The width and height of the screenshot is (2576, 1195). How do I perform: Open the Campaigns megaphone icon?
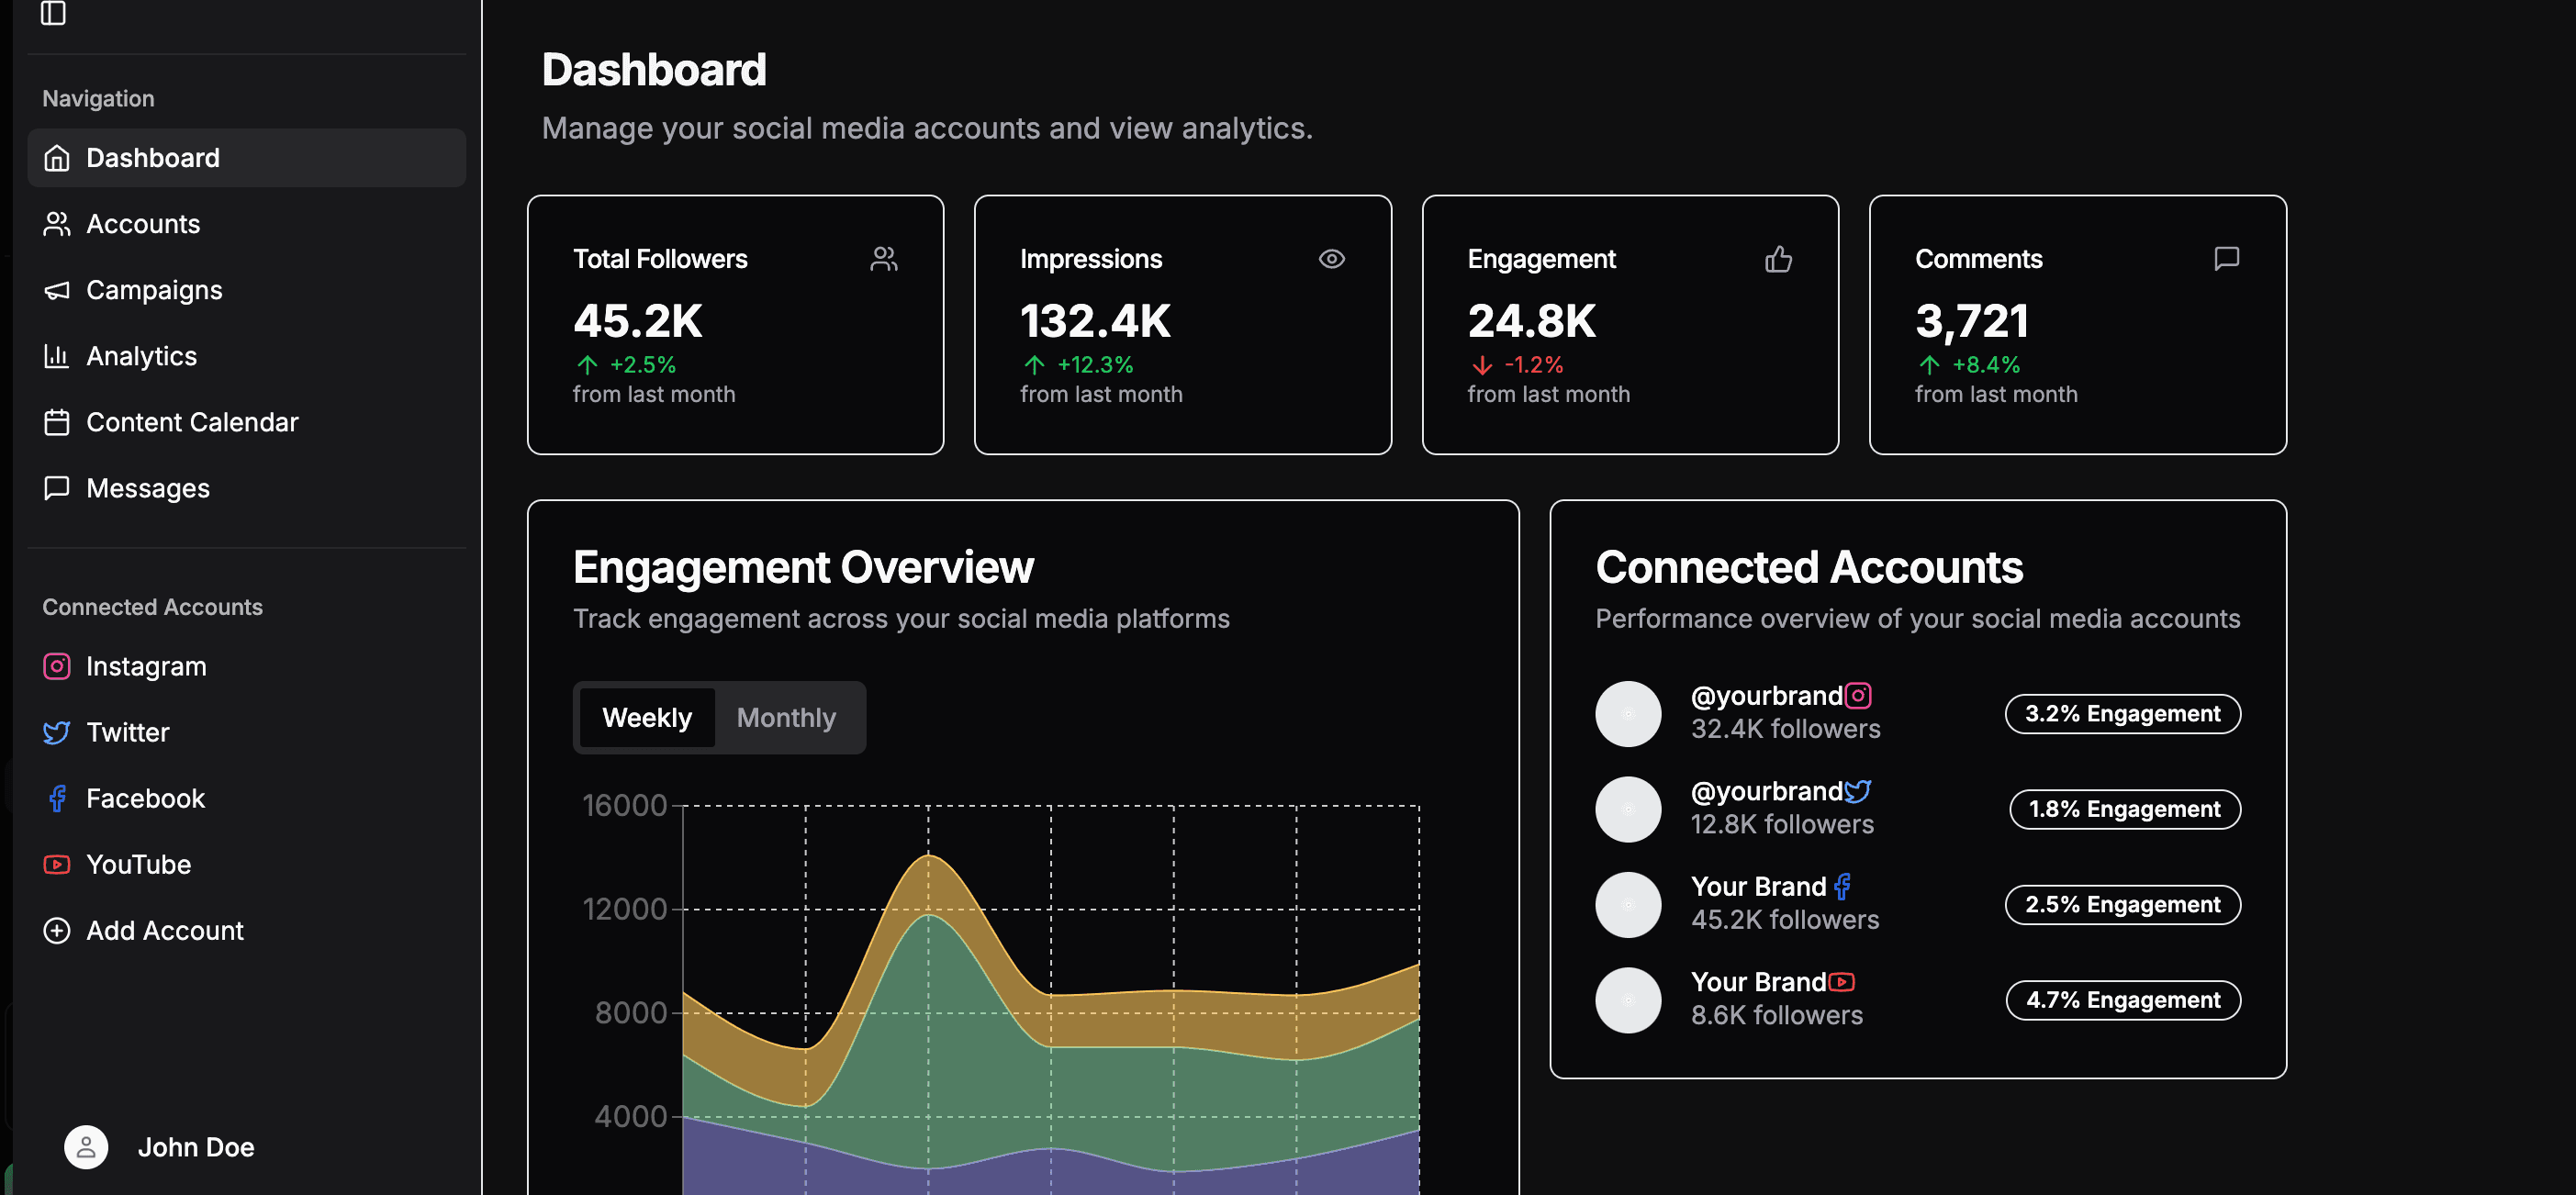[x=57, y=290]
